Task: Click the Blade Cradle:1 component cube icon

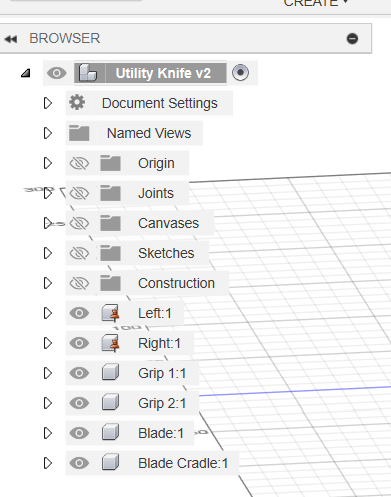Action: pyautogui.click(x=110, y=463)
